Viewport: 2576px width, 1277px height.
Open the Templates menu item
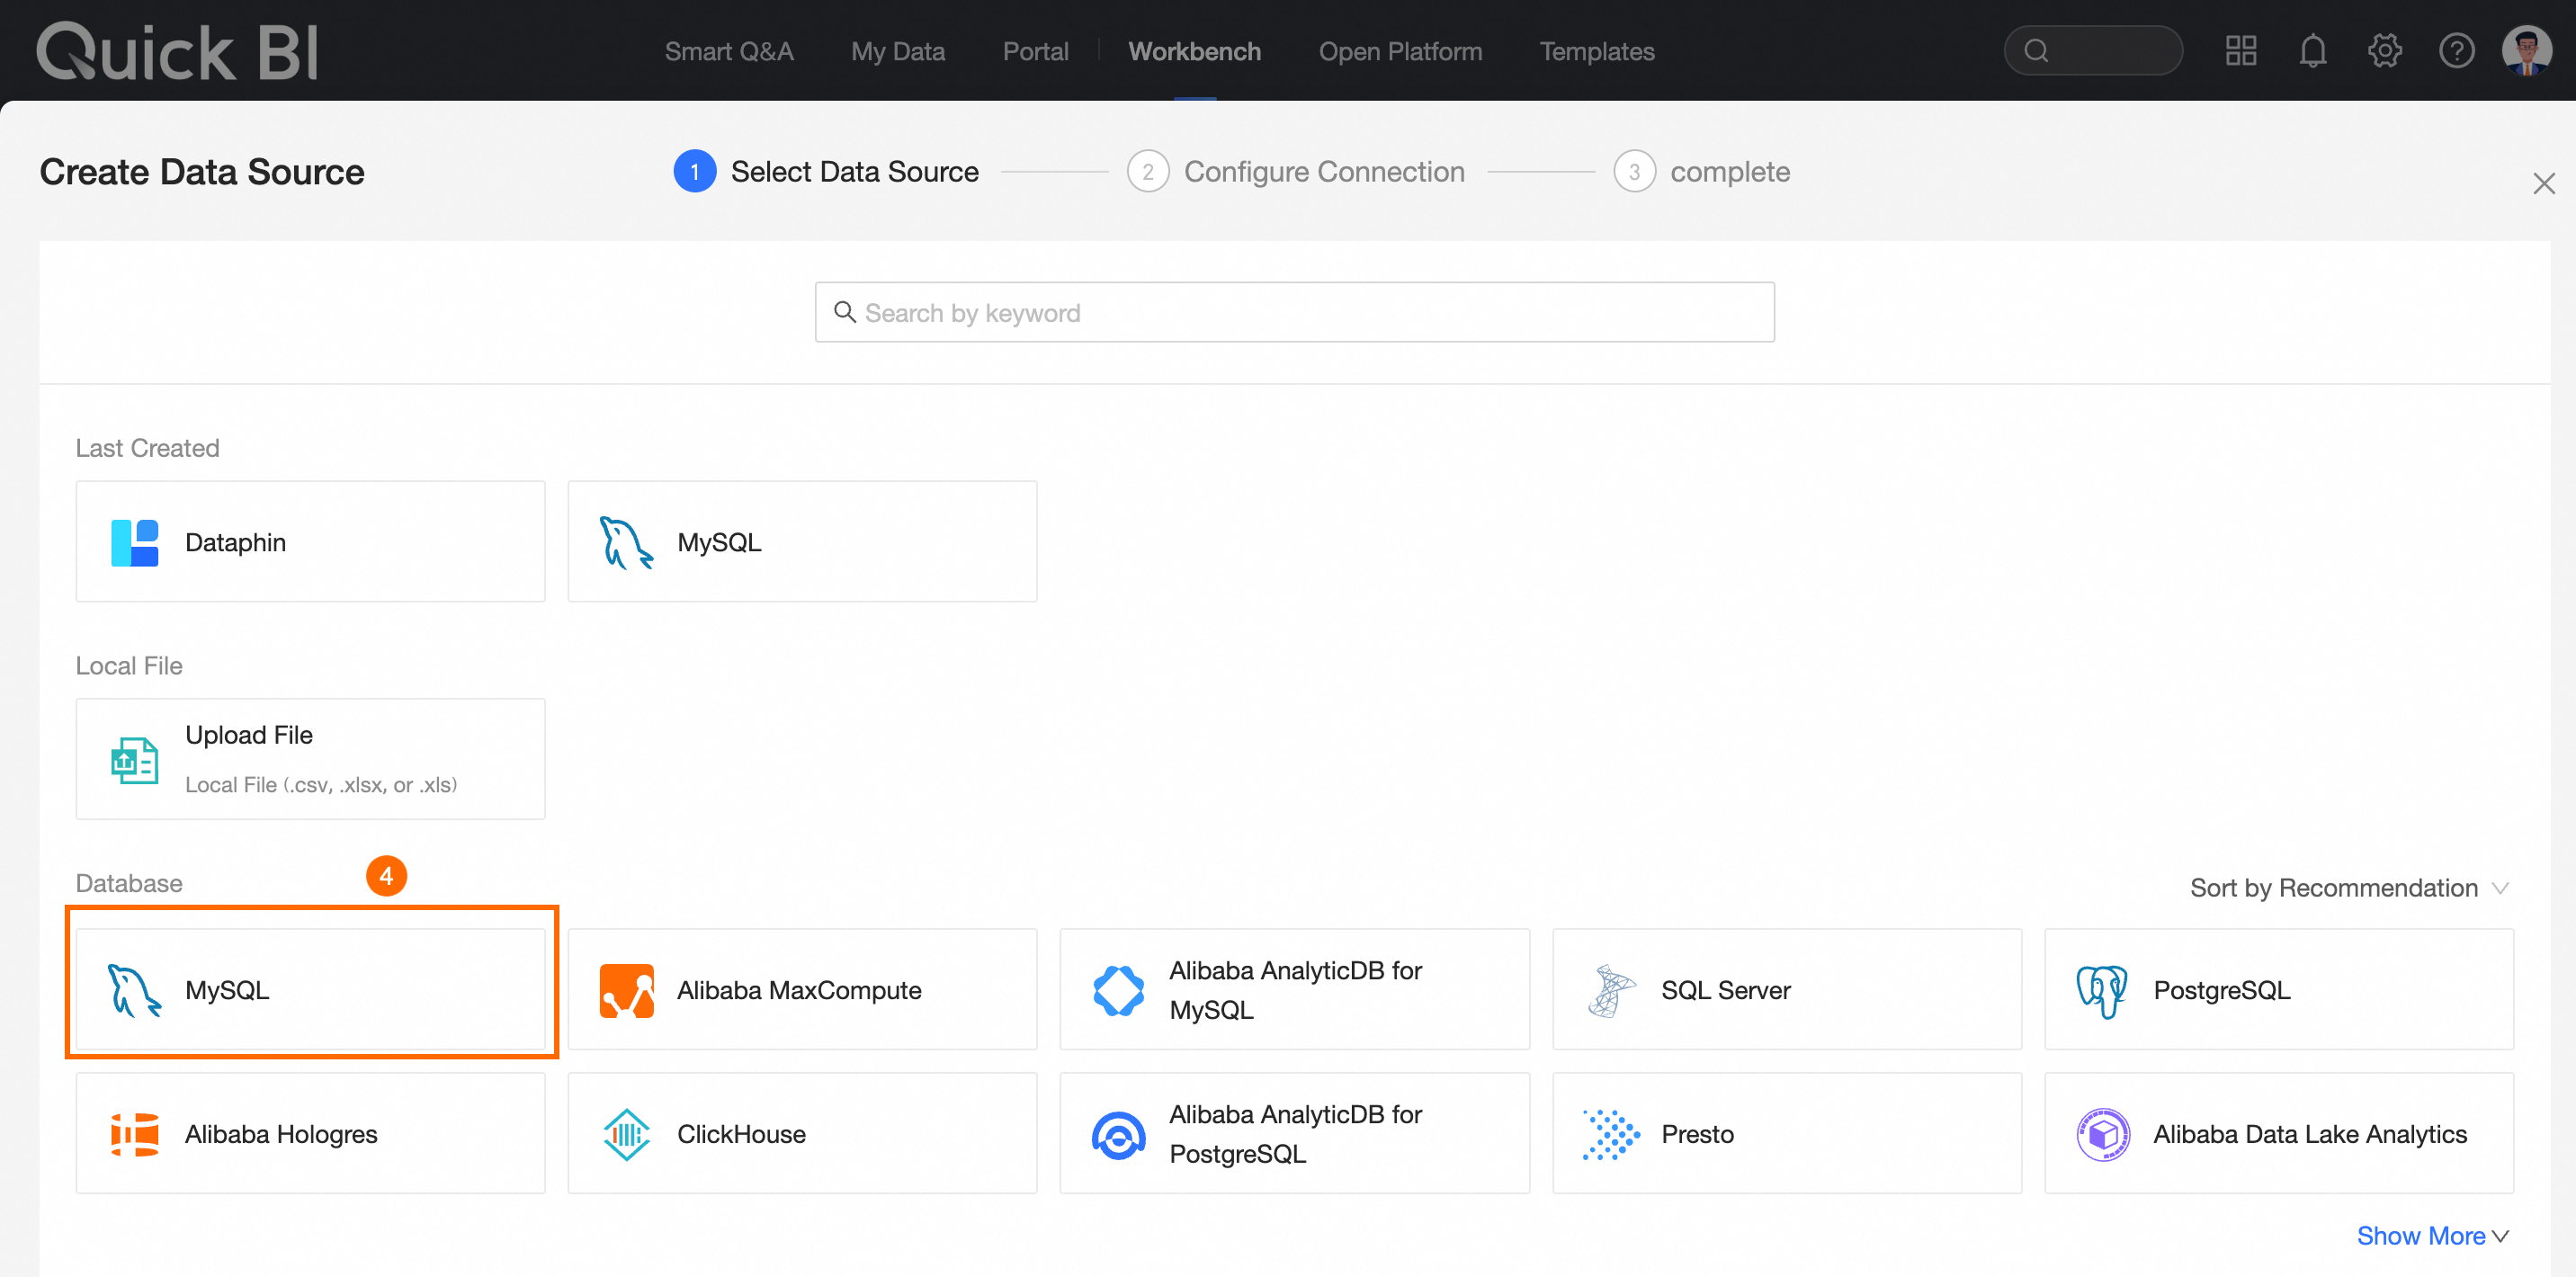tap(1596, 51)
